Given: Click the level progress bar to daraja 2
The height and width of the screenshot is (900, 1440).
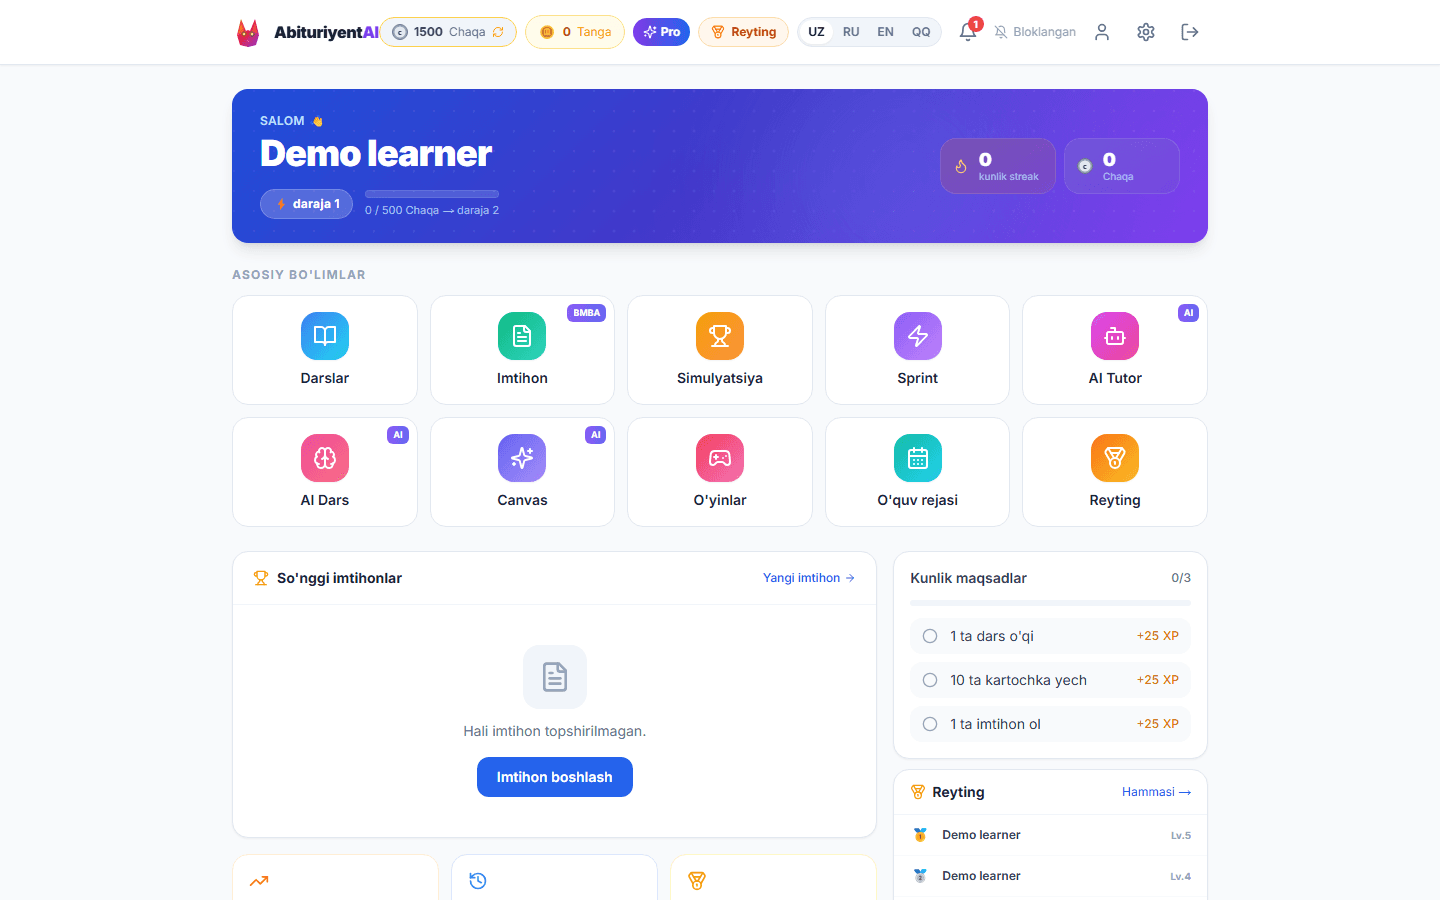Looking at the screenshot, I should (432, 194).
